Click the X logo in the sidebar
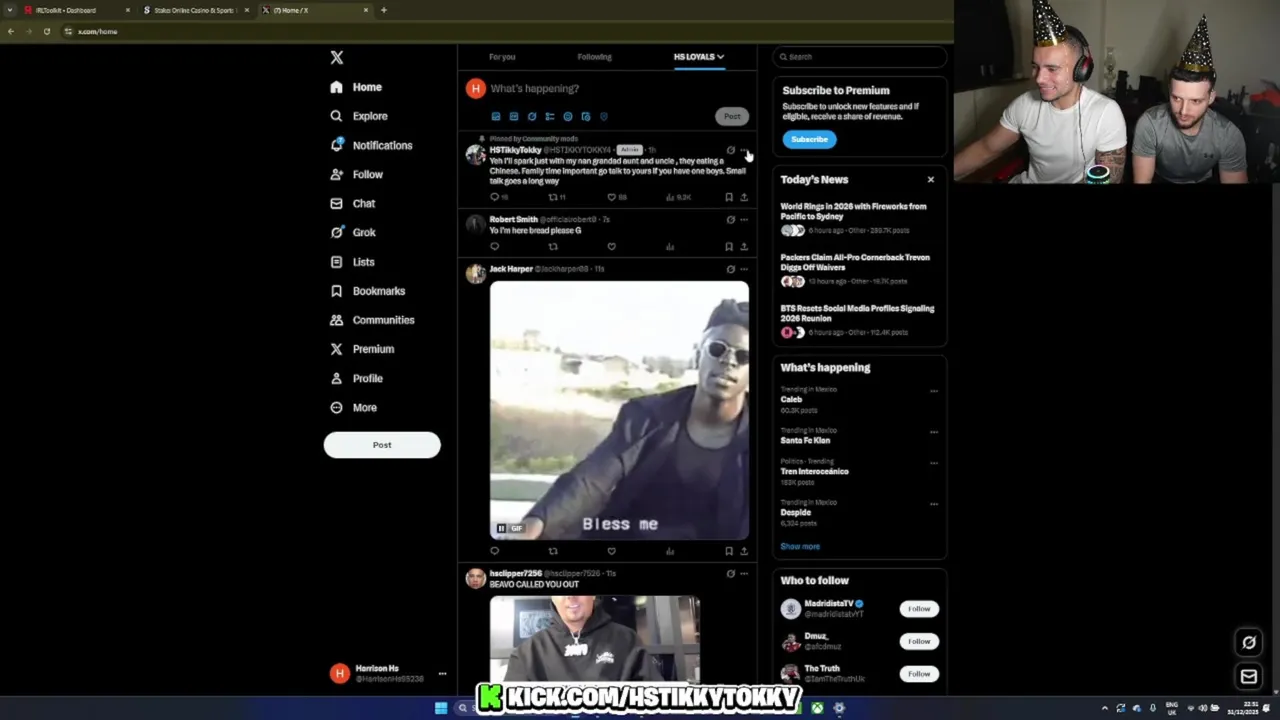 (x=337, y=58)
